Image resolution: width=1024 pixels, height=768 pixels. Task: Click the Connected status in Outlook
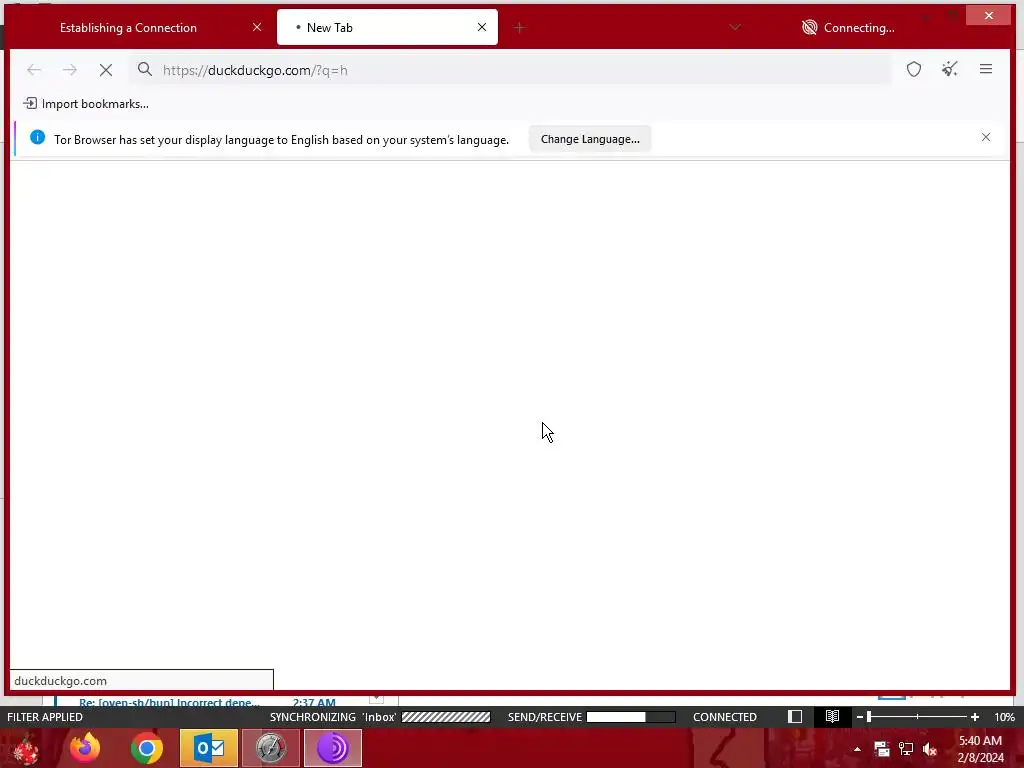click(724, 717)
